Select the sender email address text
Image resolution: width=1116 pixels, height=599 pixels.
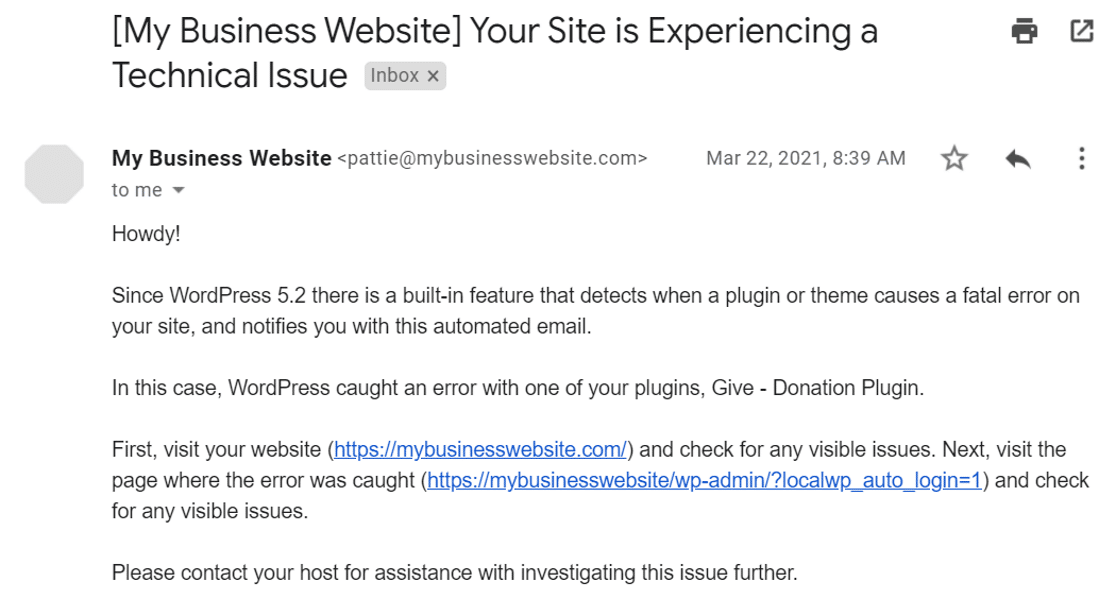click(492, 158)
